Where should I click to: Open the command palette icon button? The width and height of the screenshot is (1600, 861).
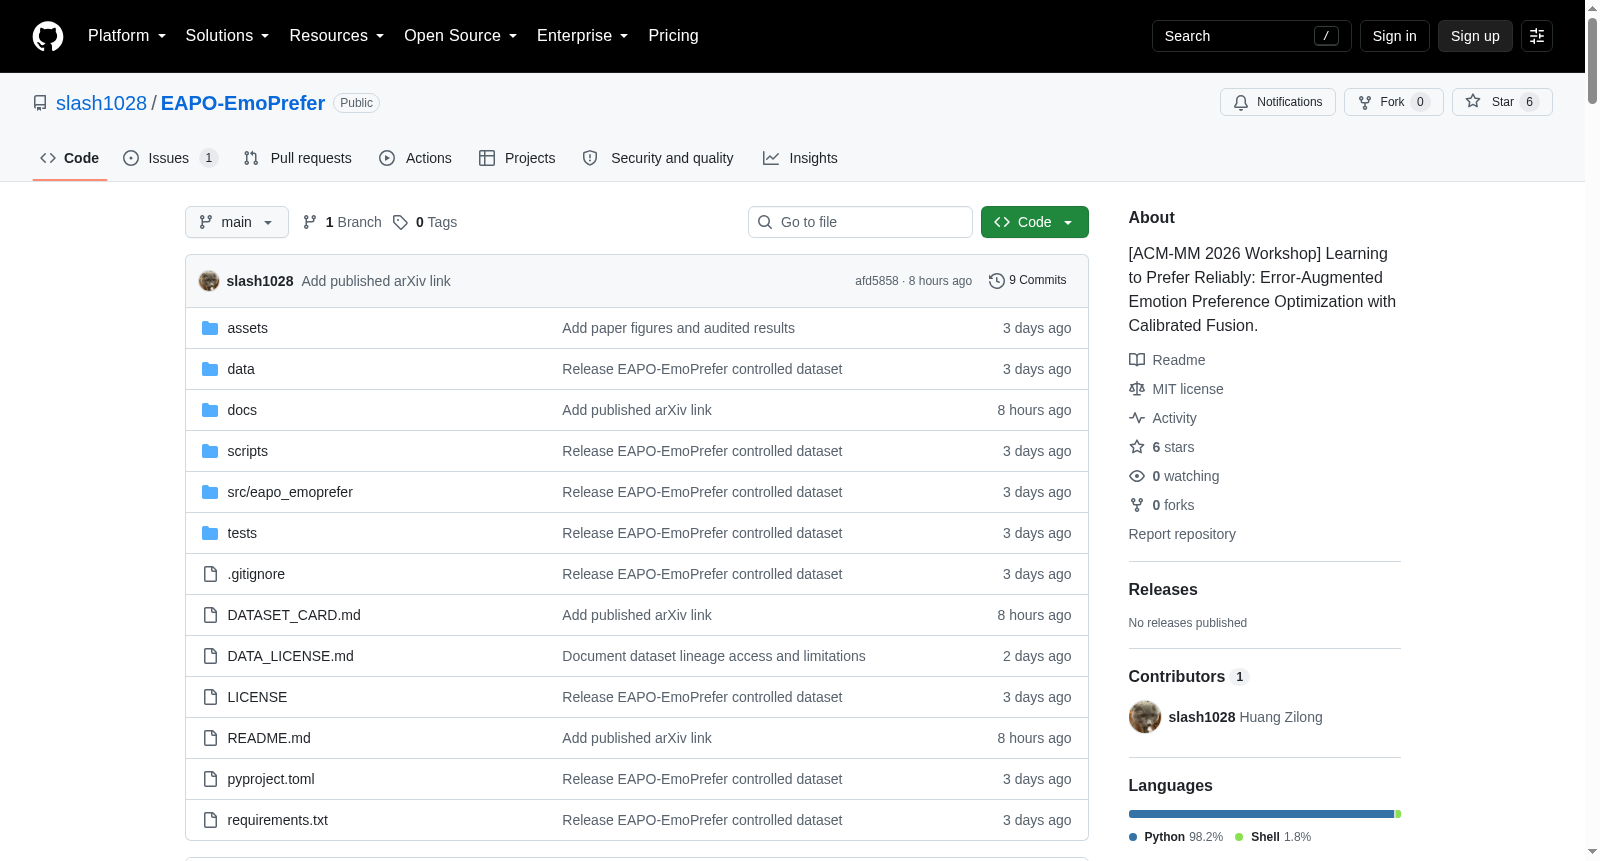tap(1537, 36)
